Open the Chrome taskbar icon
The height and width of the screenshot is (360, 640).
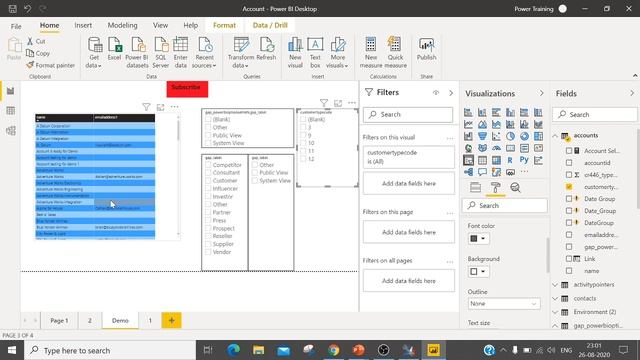coord(333,350)
